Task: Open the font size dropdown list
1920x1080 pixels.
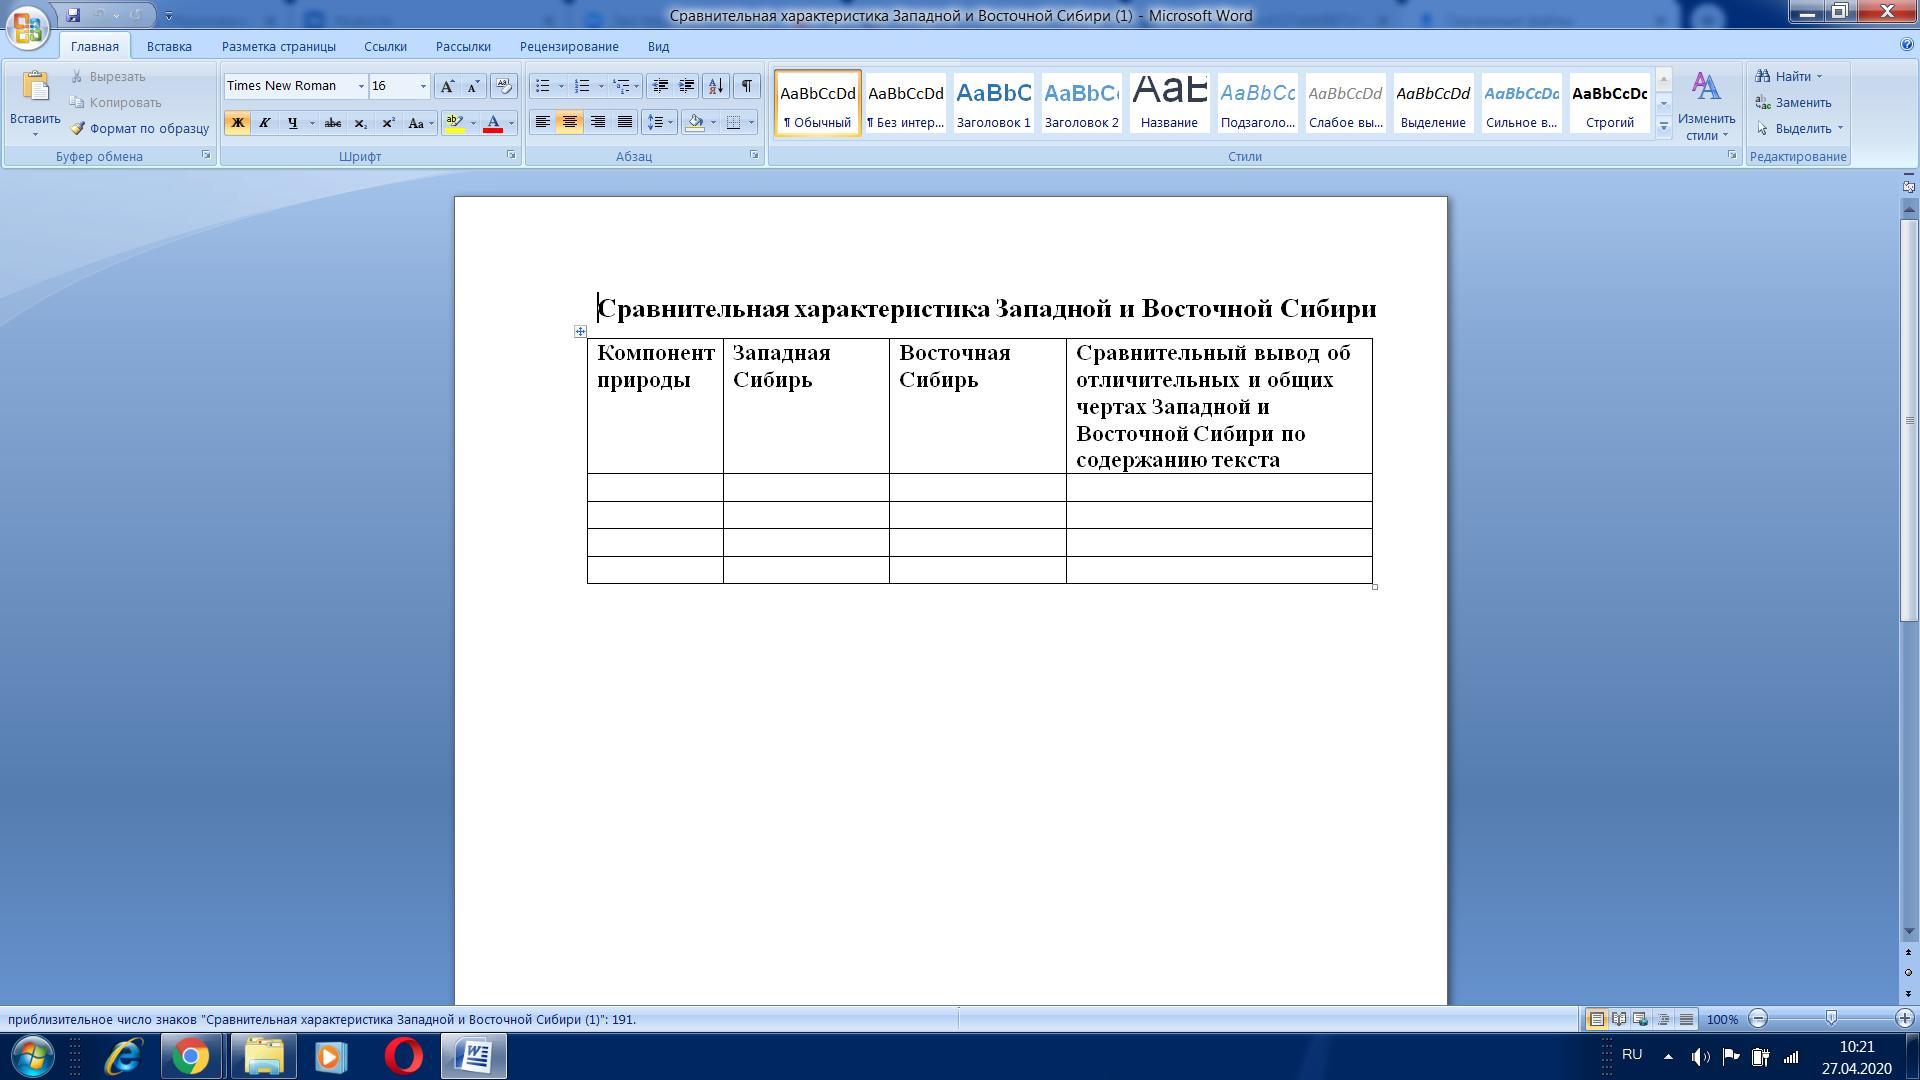Action: point(423,86)
